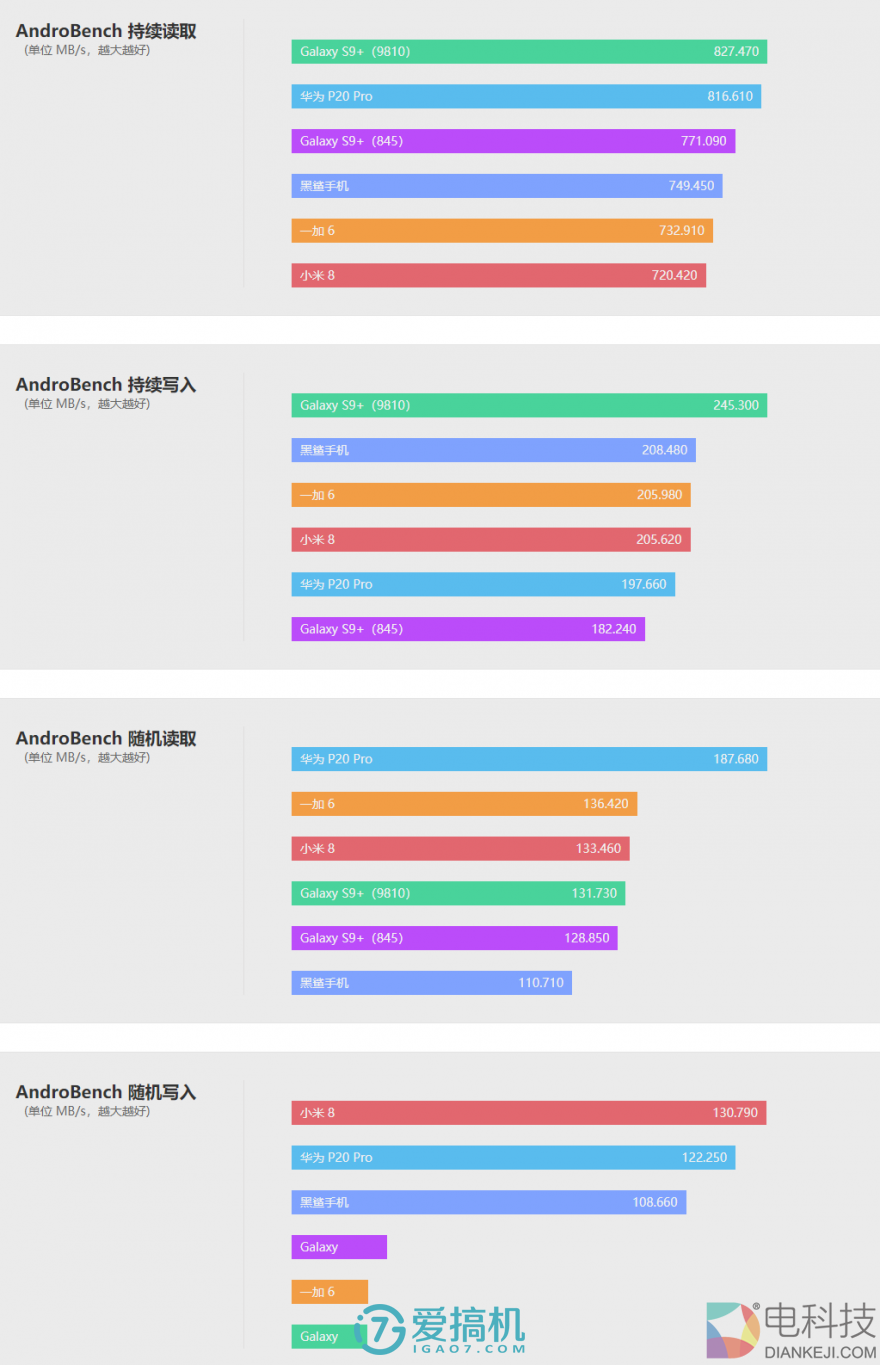Click the DIANKEJI.COM watermark text

point(820,1352)
